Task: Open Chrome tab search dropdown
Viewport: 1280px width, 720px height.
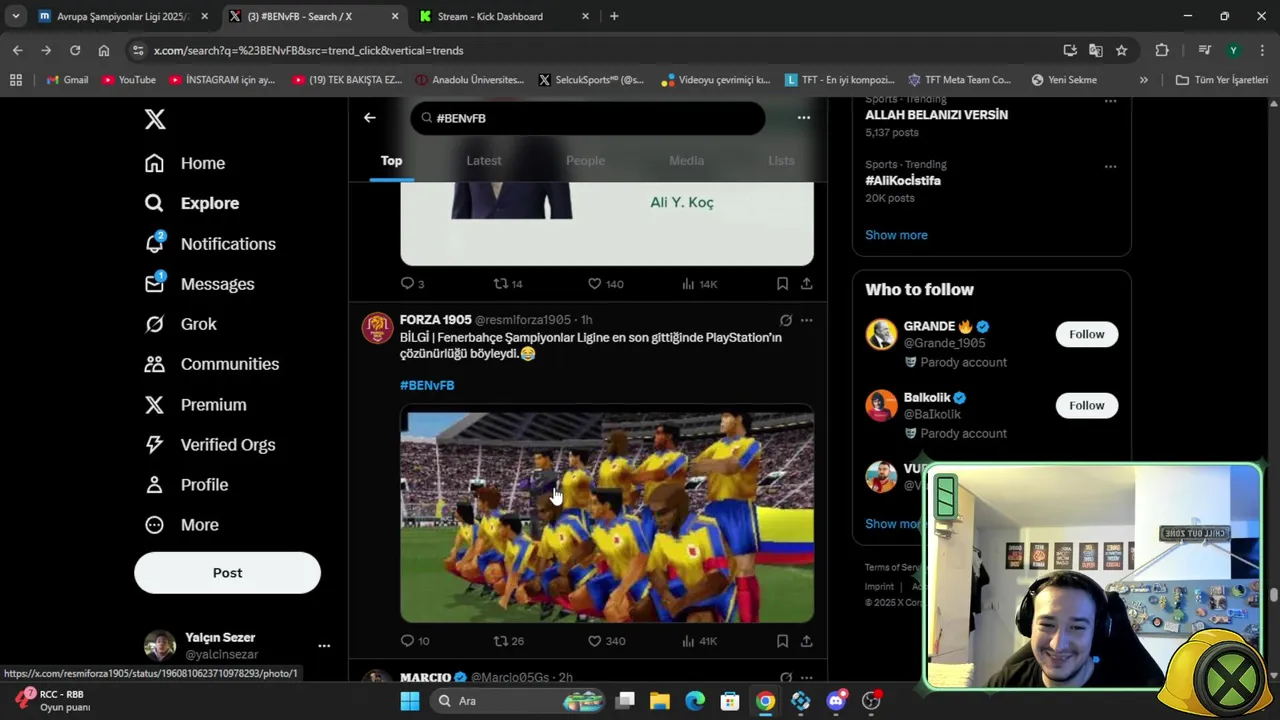Action: 16,16
